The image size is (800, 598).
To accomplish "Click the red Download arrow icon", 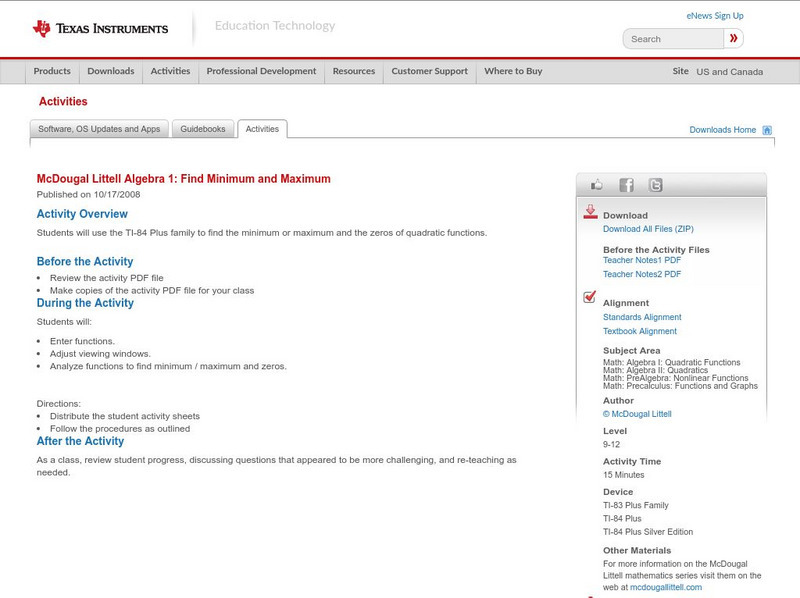I will (x=590, y=213).
